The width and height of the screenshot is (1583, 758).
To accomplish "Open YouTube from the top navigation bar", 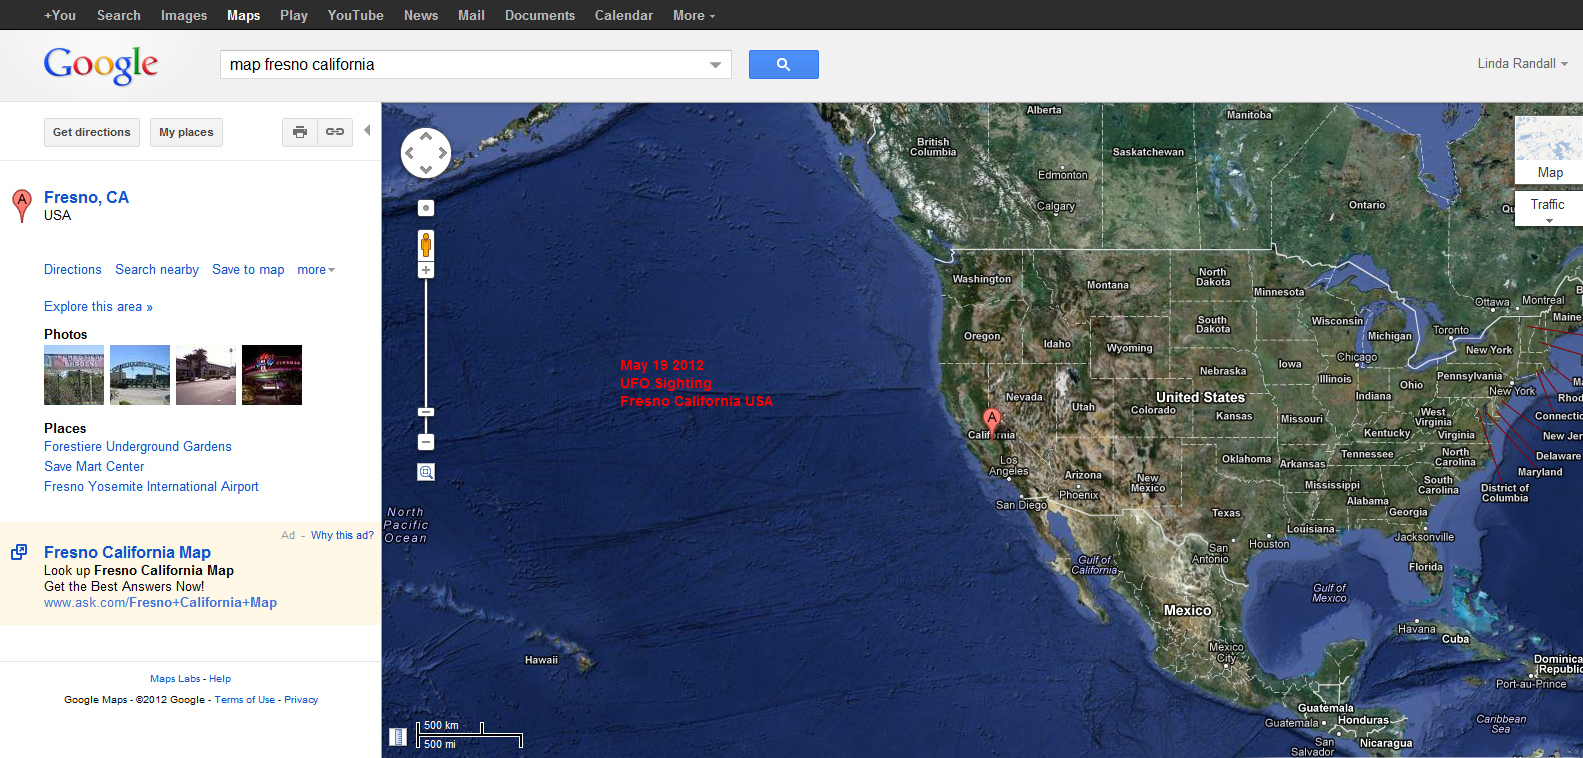I will pyautogui.click(x=355, y=15).
